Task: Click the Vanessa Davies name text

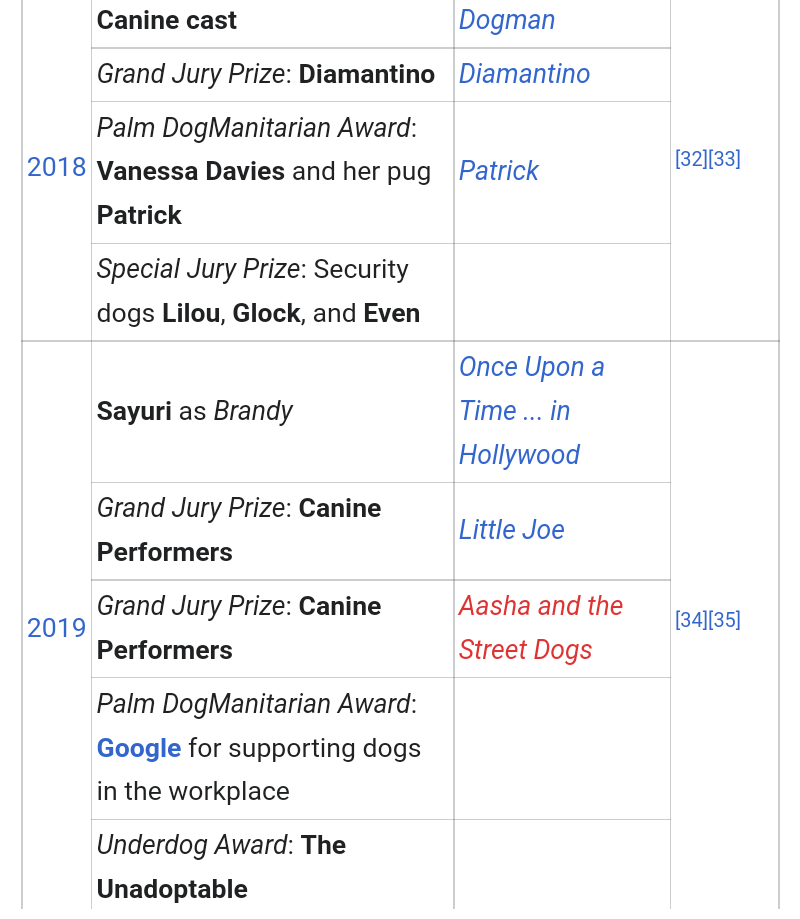Action: (x=191, y=171)
